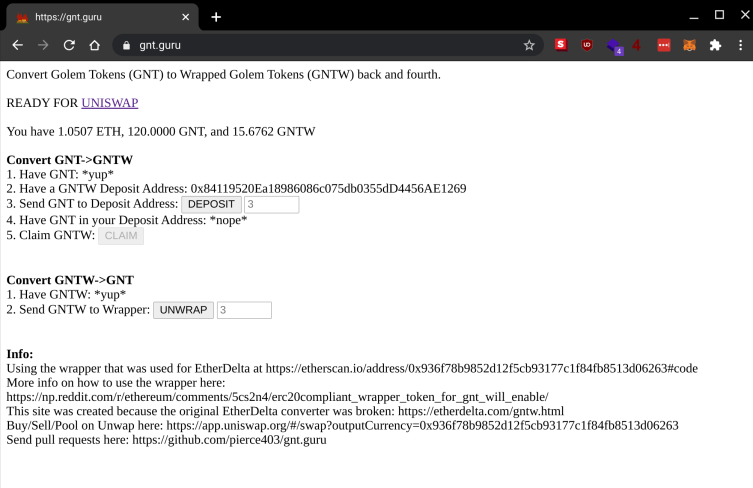
Task: Click the balance line showing 1.0507 ETH
Action: point(161,131)
